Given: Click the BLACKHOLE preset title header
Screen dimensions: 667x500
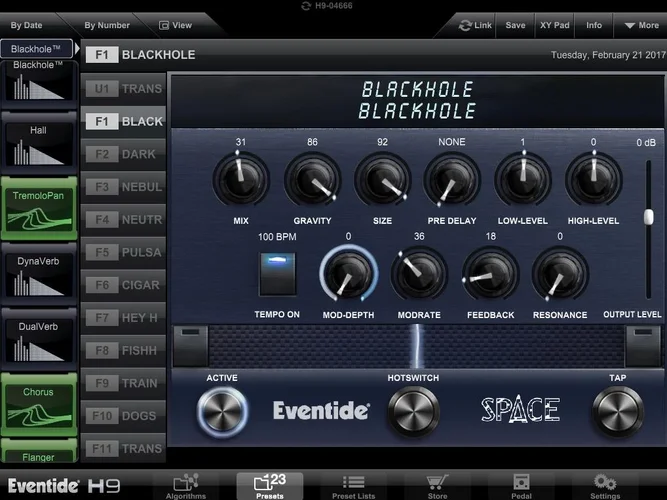Looking at the screenshot, I should pos(158,55).
